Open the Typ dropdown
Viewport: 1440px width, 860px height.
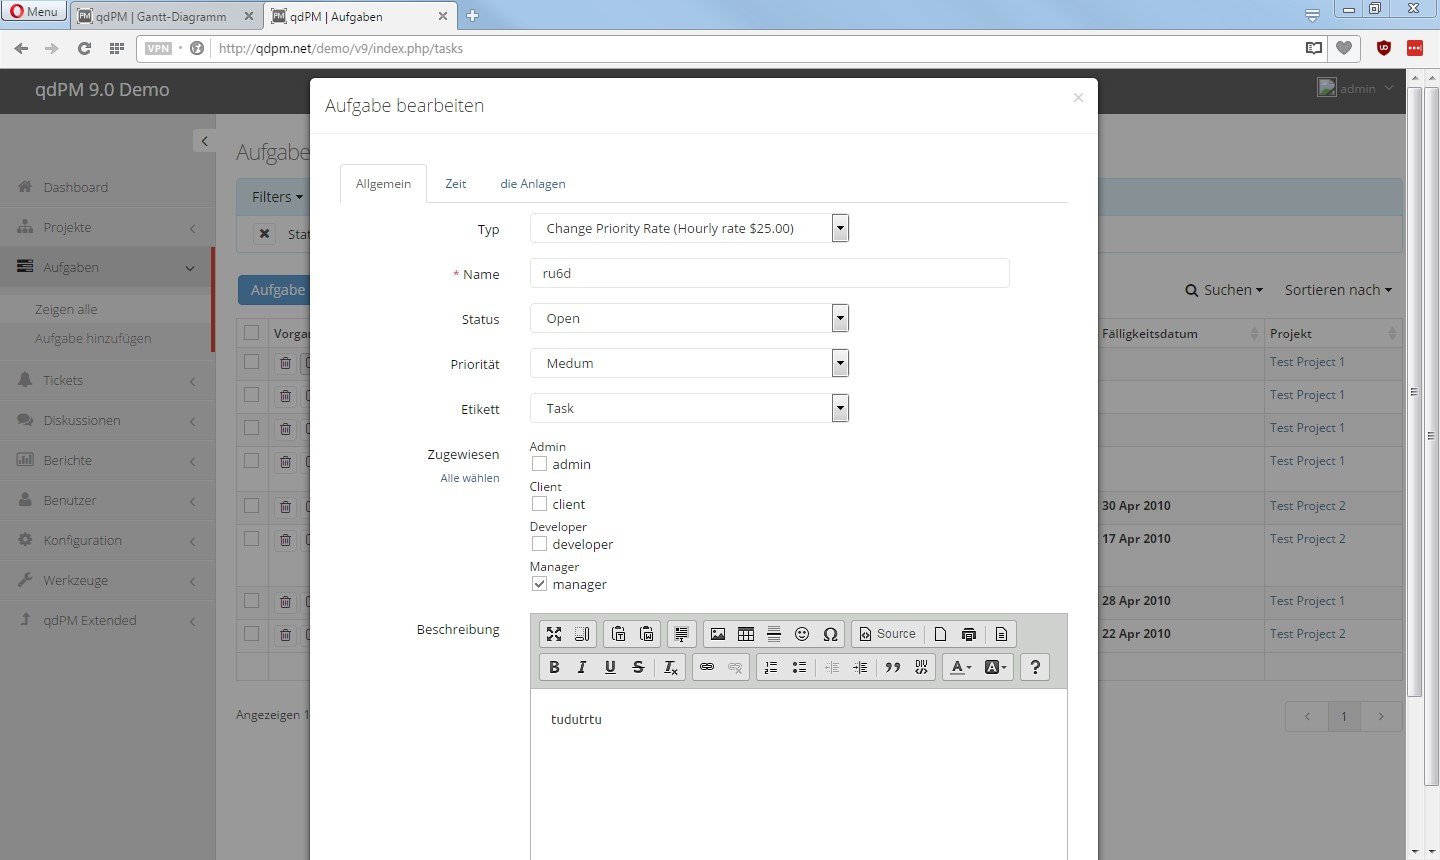pyautogui.click(x=689, y=228)
